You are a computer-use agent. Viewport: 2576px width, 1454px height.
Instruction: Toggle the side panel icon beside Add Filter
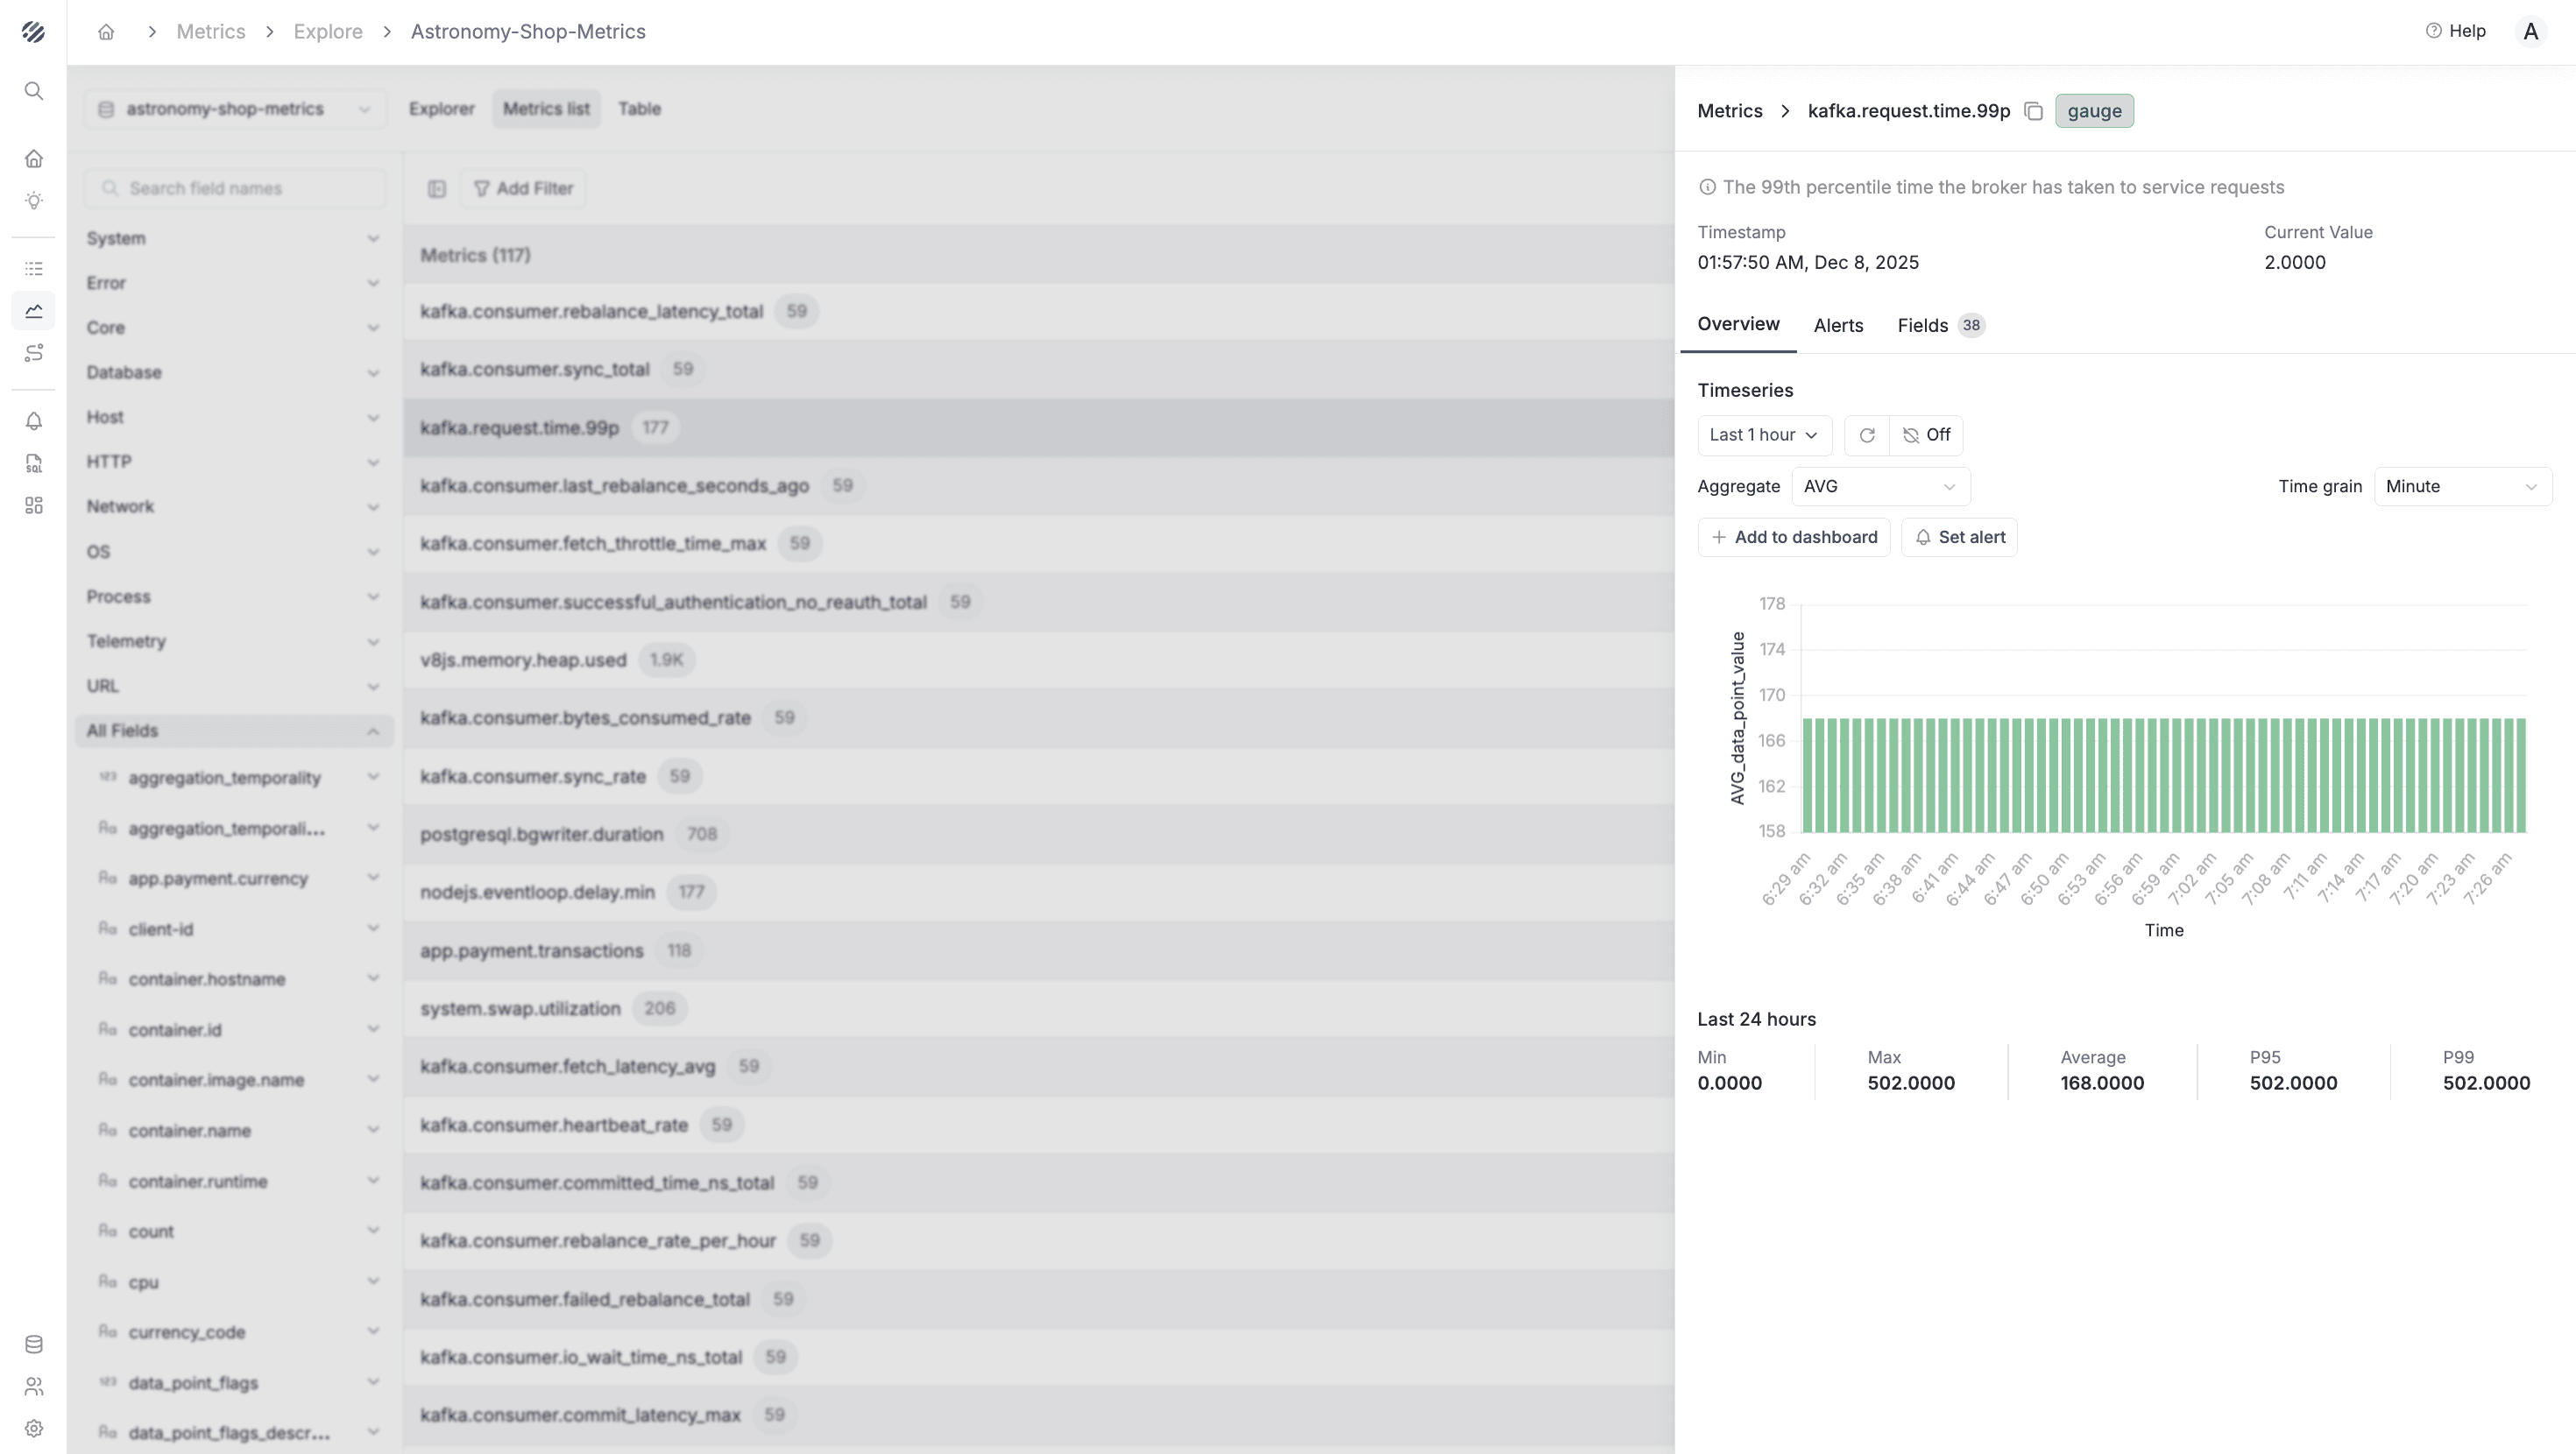pyautogui.click(x=436, y=188)
